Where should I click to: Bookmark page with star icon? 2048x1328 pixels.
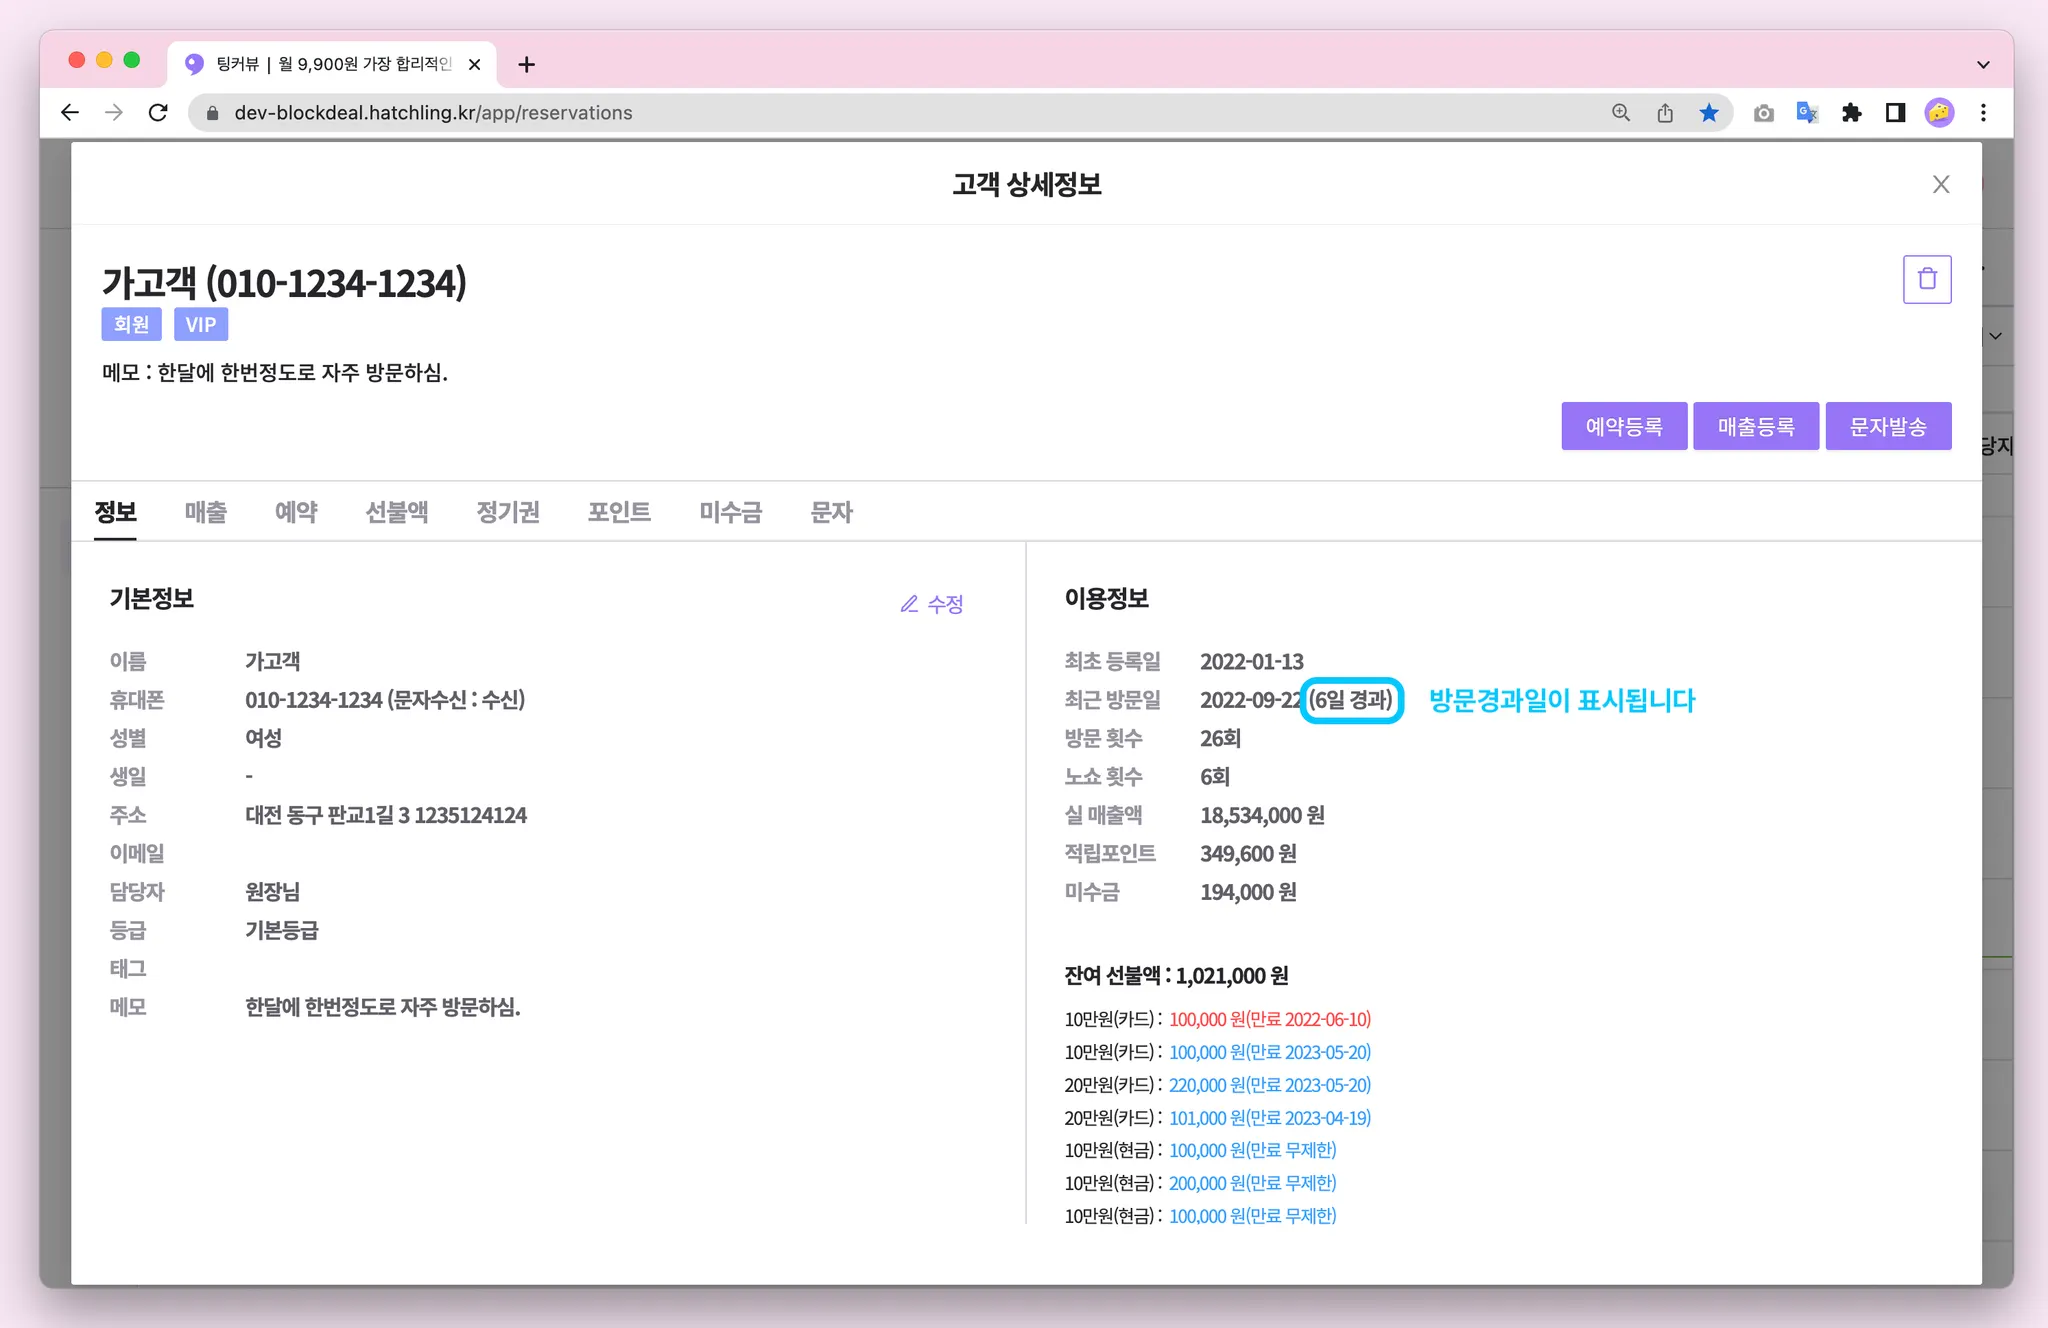(1709, 113)
